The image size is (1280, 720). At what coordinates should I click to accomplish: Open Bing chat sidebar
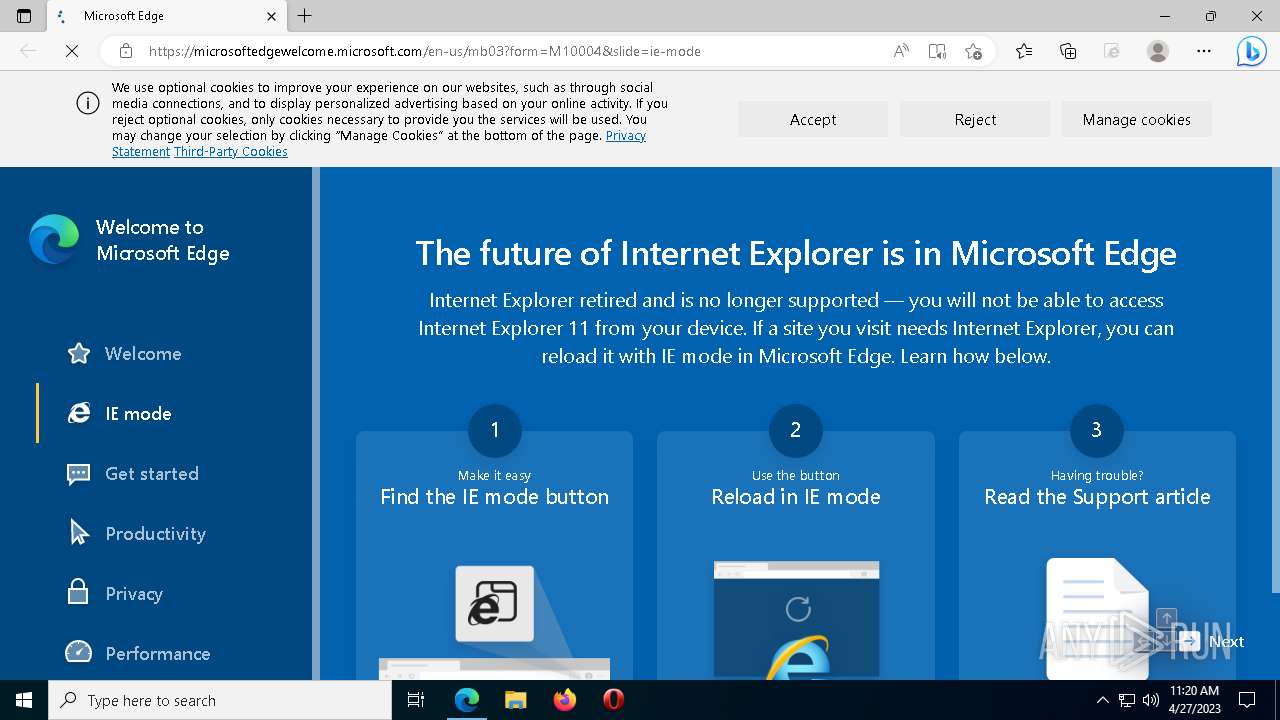[x=1251, y=51]
